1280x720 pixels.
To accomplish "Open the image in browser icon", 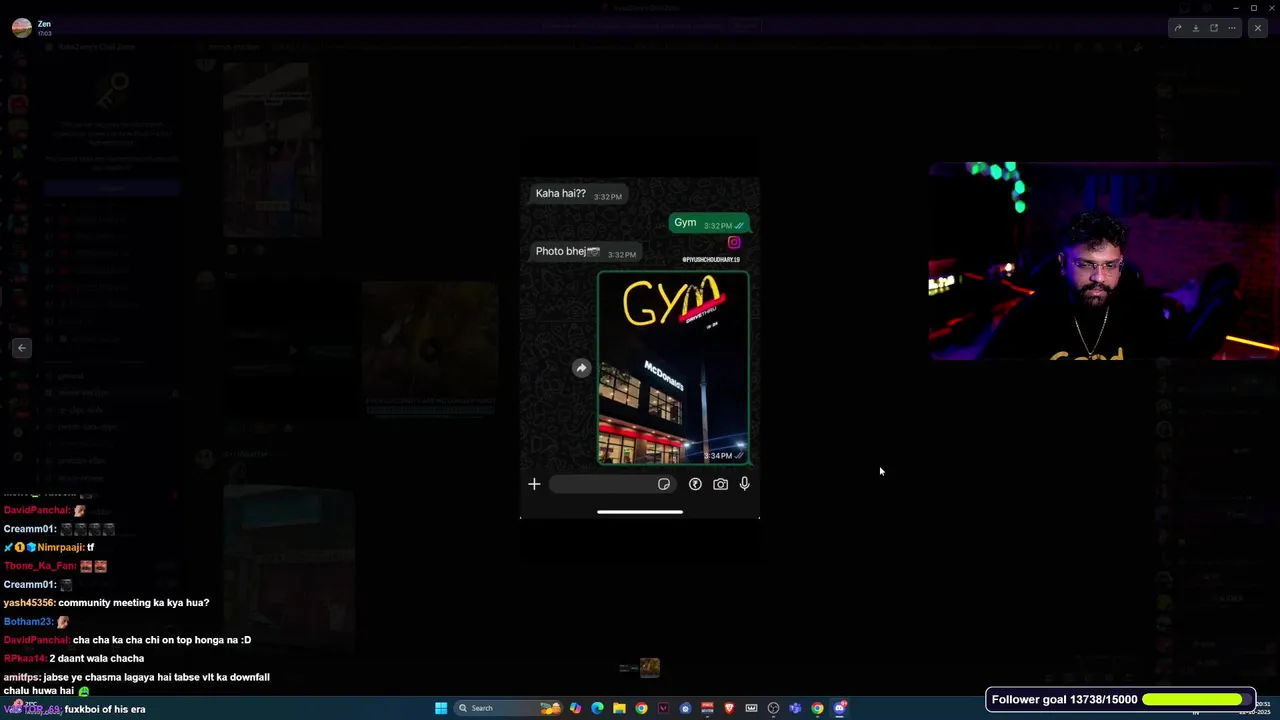I will pyautogui.click(x=1214, y=28).
